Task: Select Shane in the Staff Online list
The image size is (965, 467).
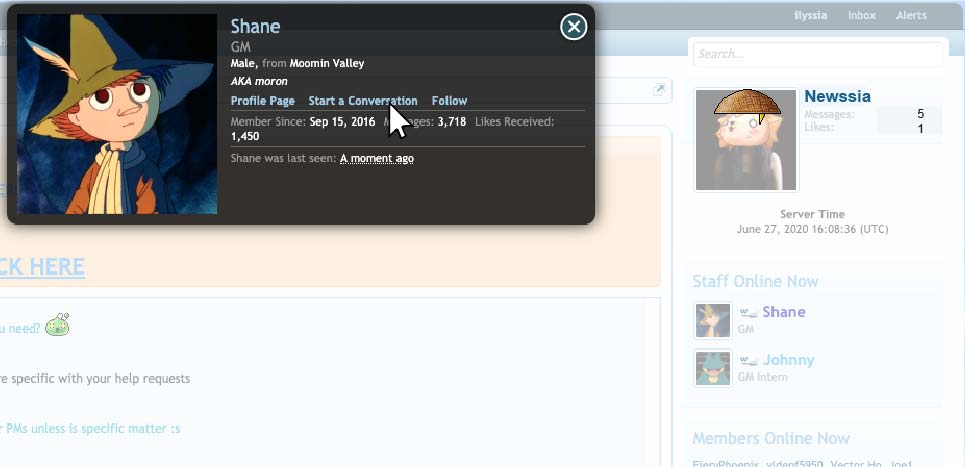Action: pyautogui.click(x=784, y=312)
